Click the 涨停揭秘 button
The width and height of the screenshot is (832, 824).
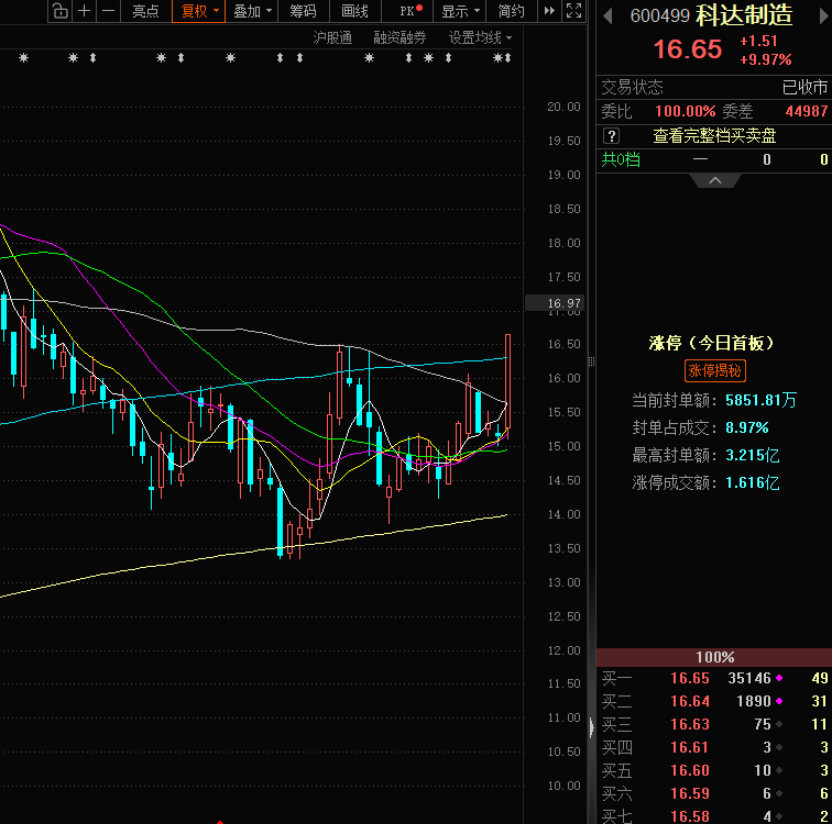[715, 370]
